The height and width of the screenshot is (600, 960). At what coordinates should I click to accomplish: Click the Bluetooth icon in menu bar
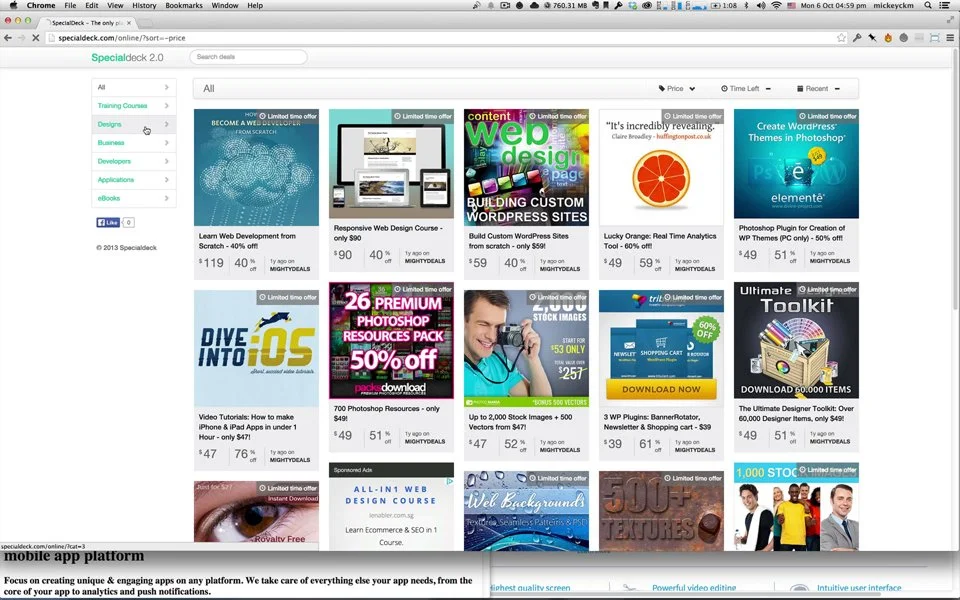coord(746,6)
